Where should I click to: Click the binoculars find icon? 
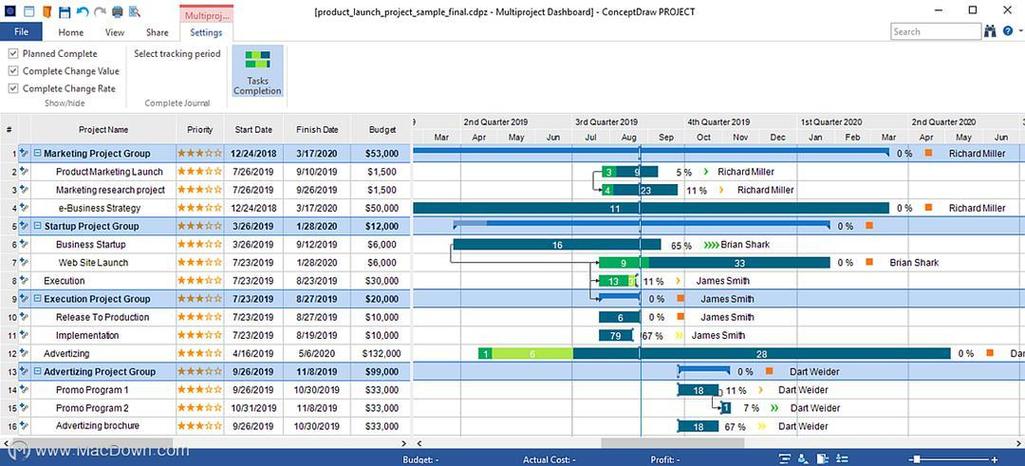[991, 32]
